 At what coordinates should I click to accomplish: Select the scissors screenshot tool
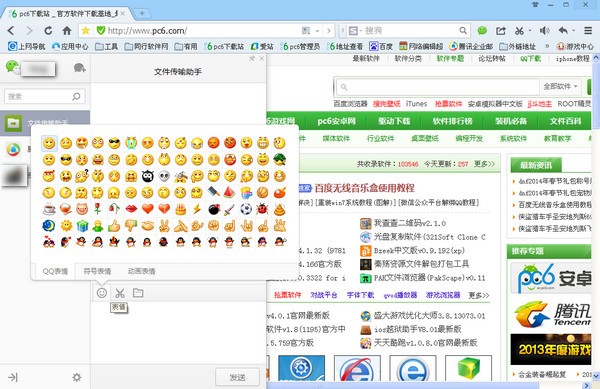click(120, 293)
